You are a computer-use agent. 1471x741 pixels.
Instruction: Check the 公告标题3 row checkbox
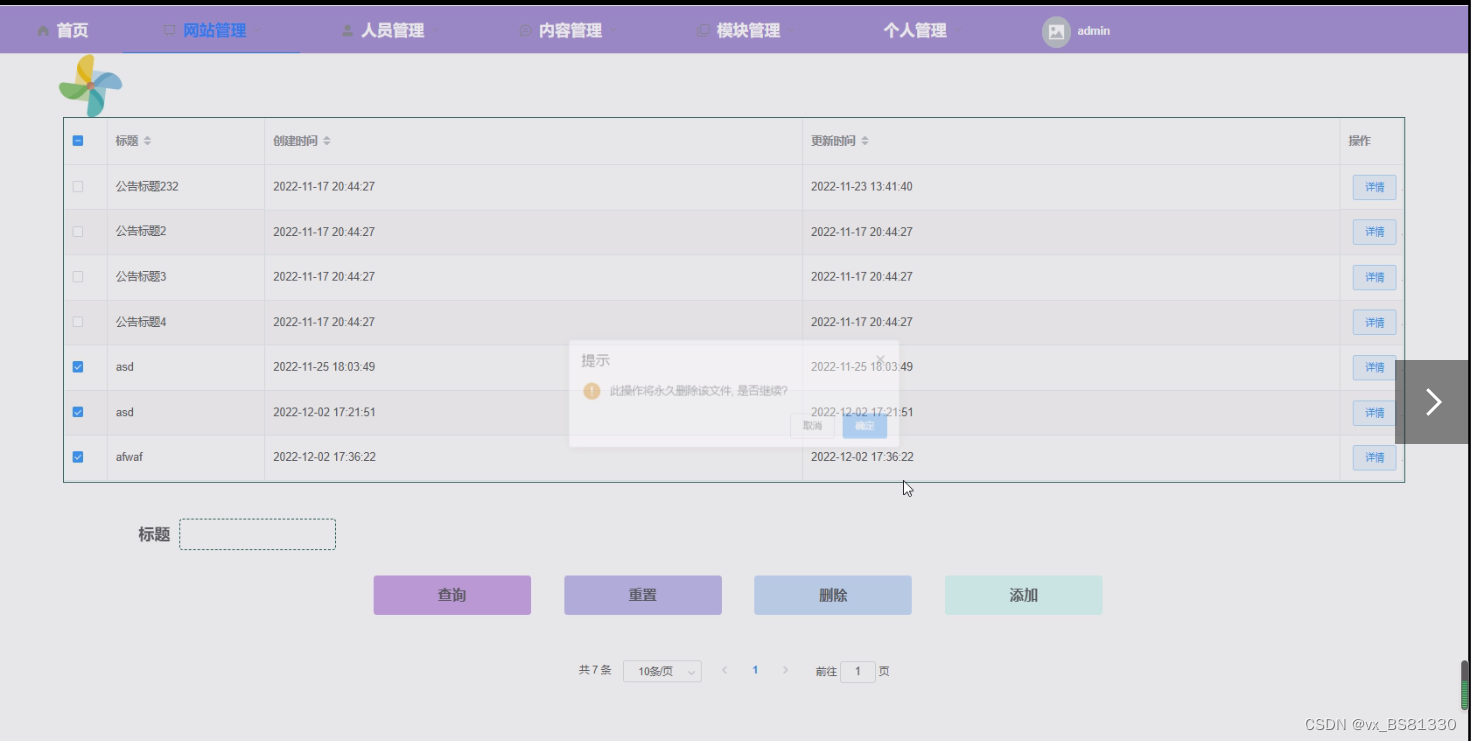(x=78, y=277)
